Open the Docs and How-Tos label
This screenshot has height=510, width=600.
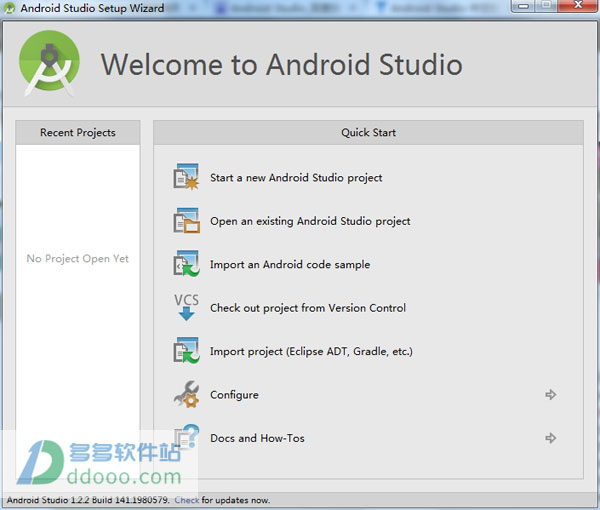click(x=257, y=438)
